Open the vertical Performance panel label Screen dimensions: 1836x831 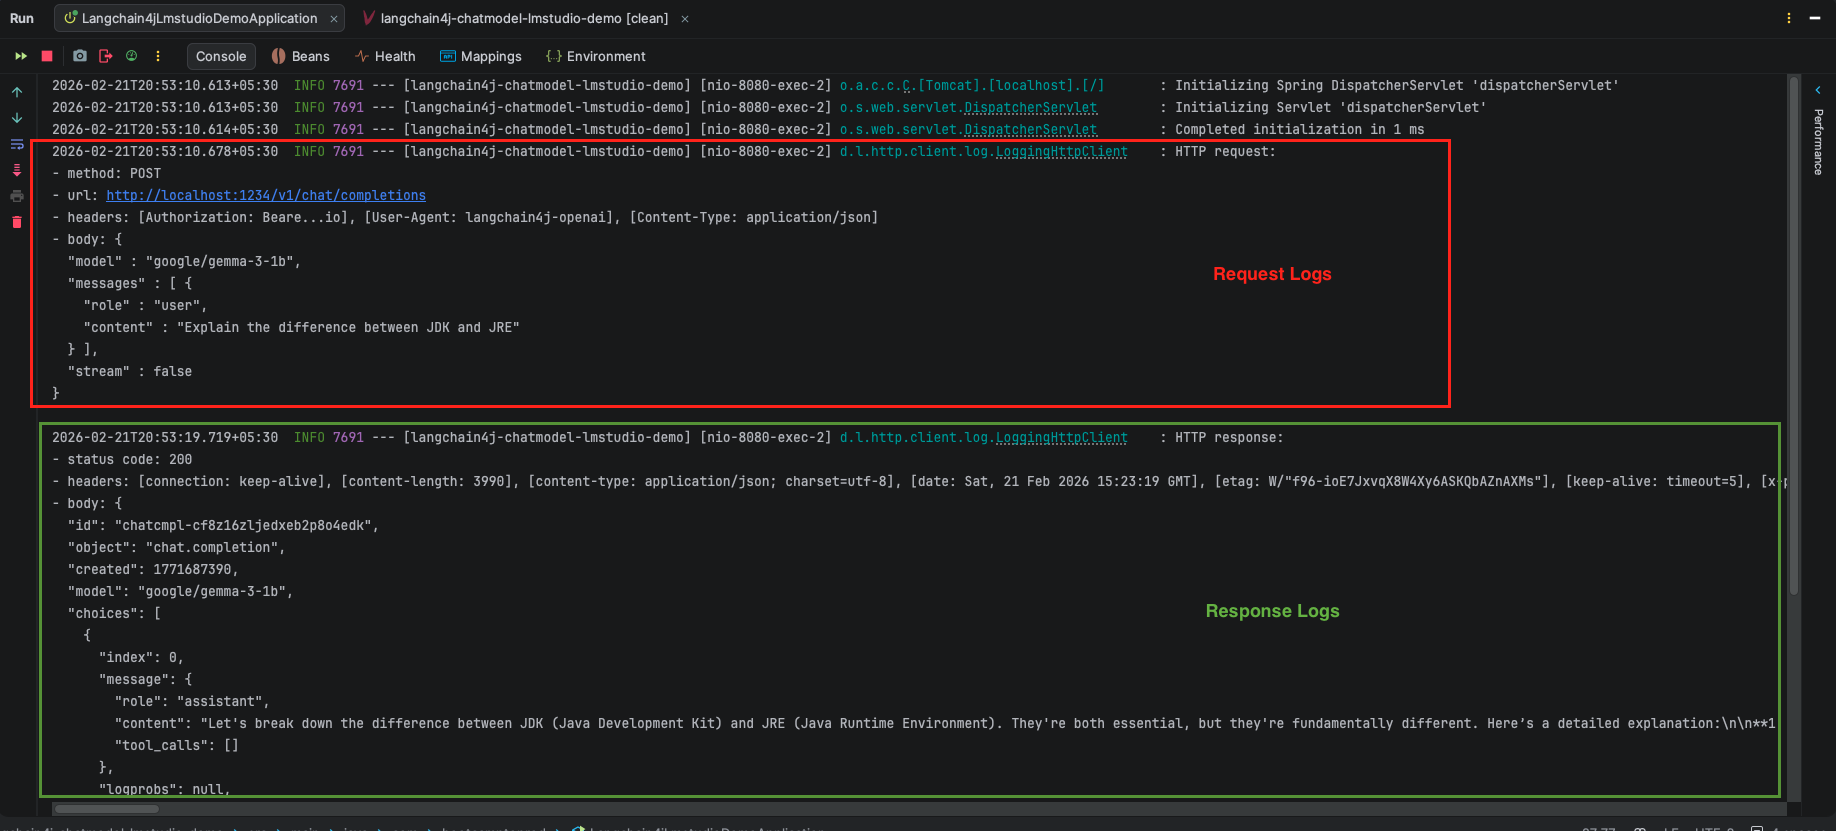1818,142
